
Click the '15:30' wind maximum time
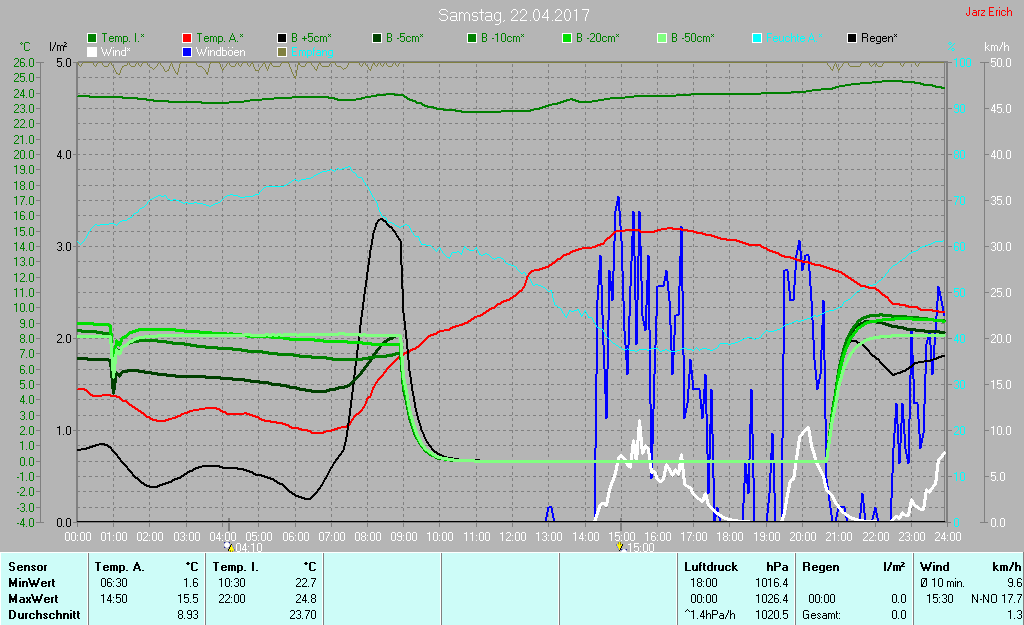click(940, 598)
